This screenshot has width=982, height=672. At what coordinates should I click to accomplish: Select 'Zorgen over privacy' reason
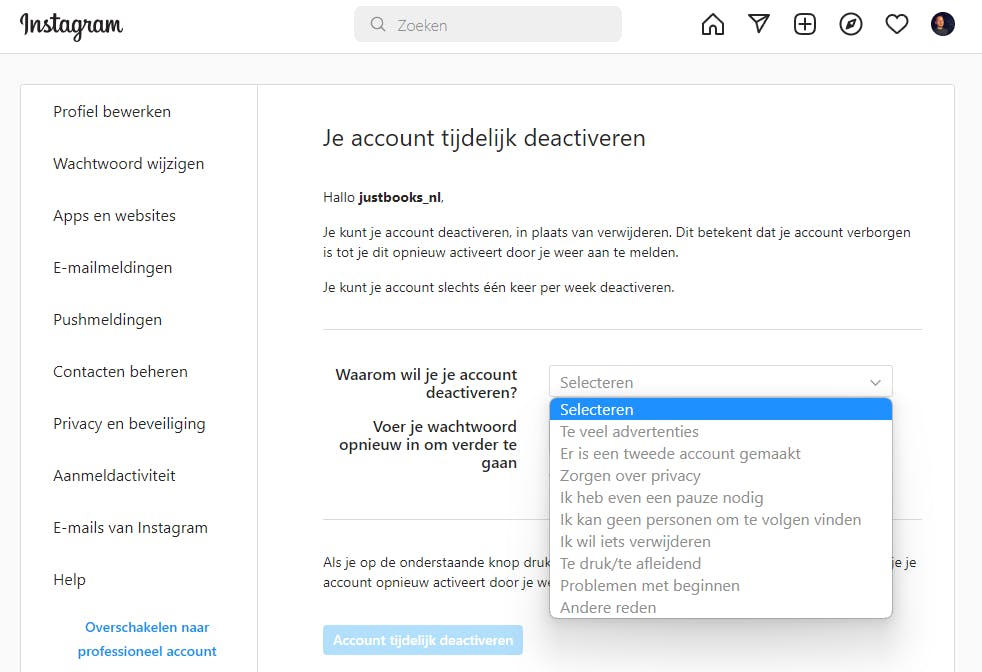coord(630,476)
